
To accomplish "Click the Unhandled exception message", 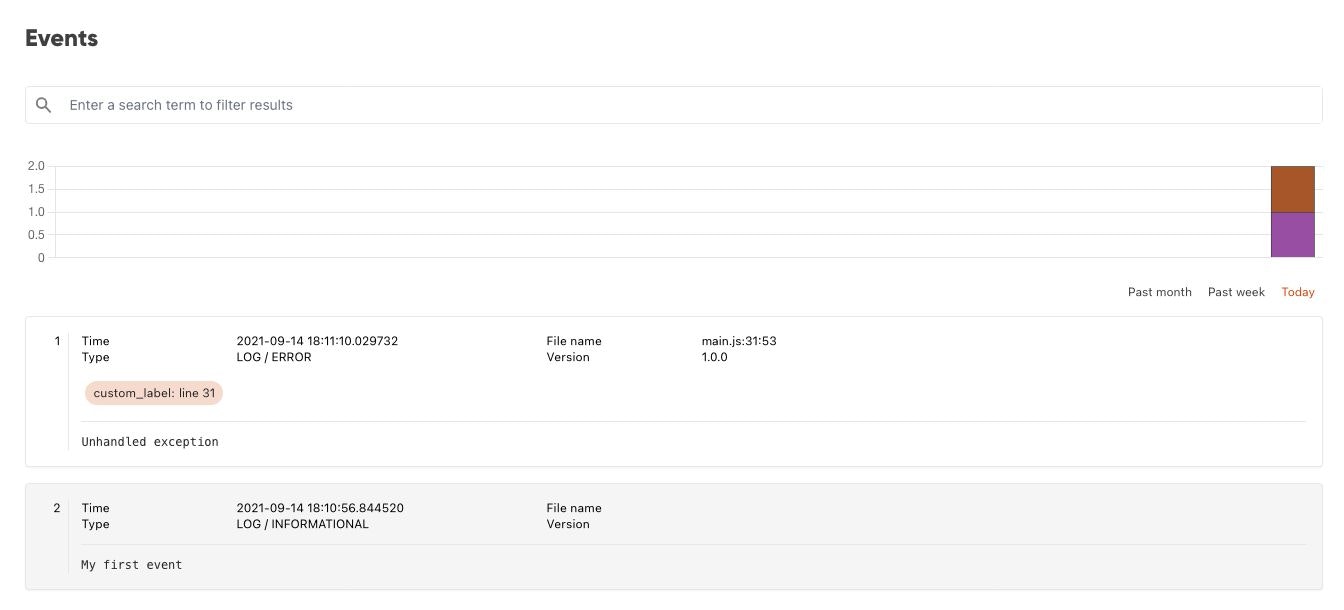I will pos(150,441).
